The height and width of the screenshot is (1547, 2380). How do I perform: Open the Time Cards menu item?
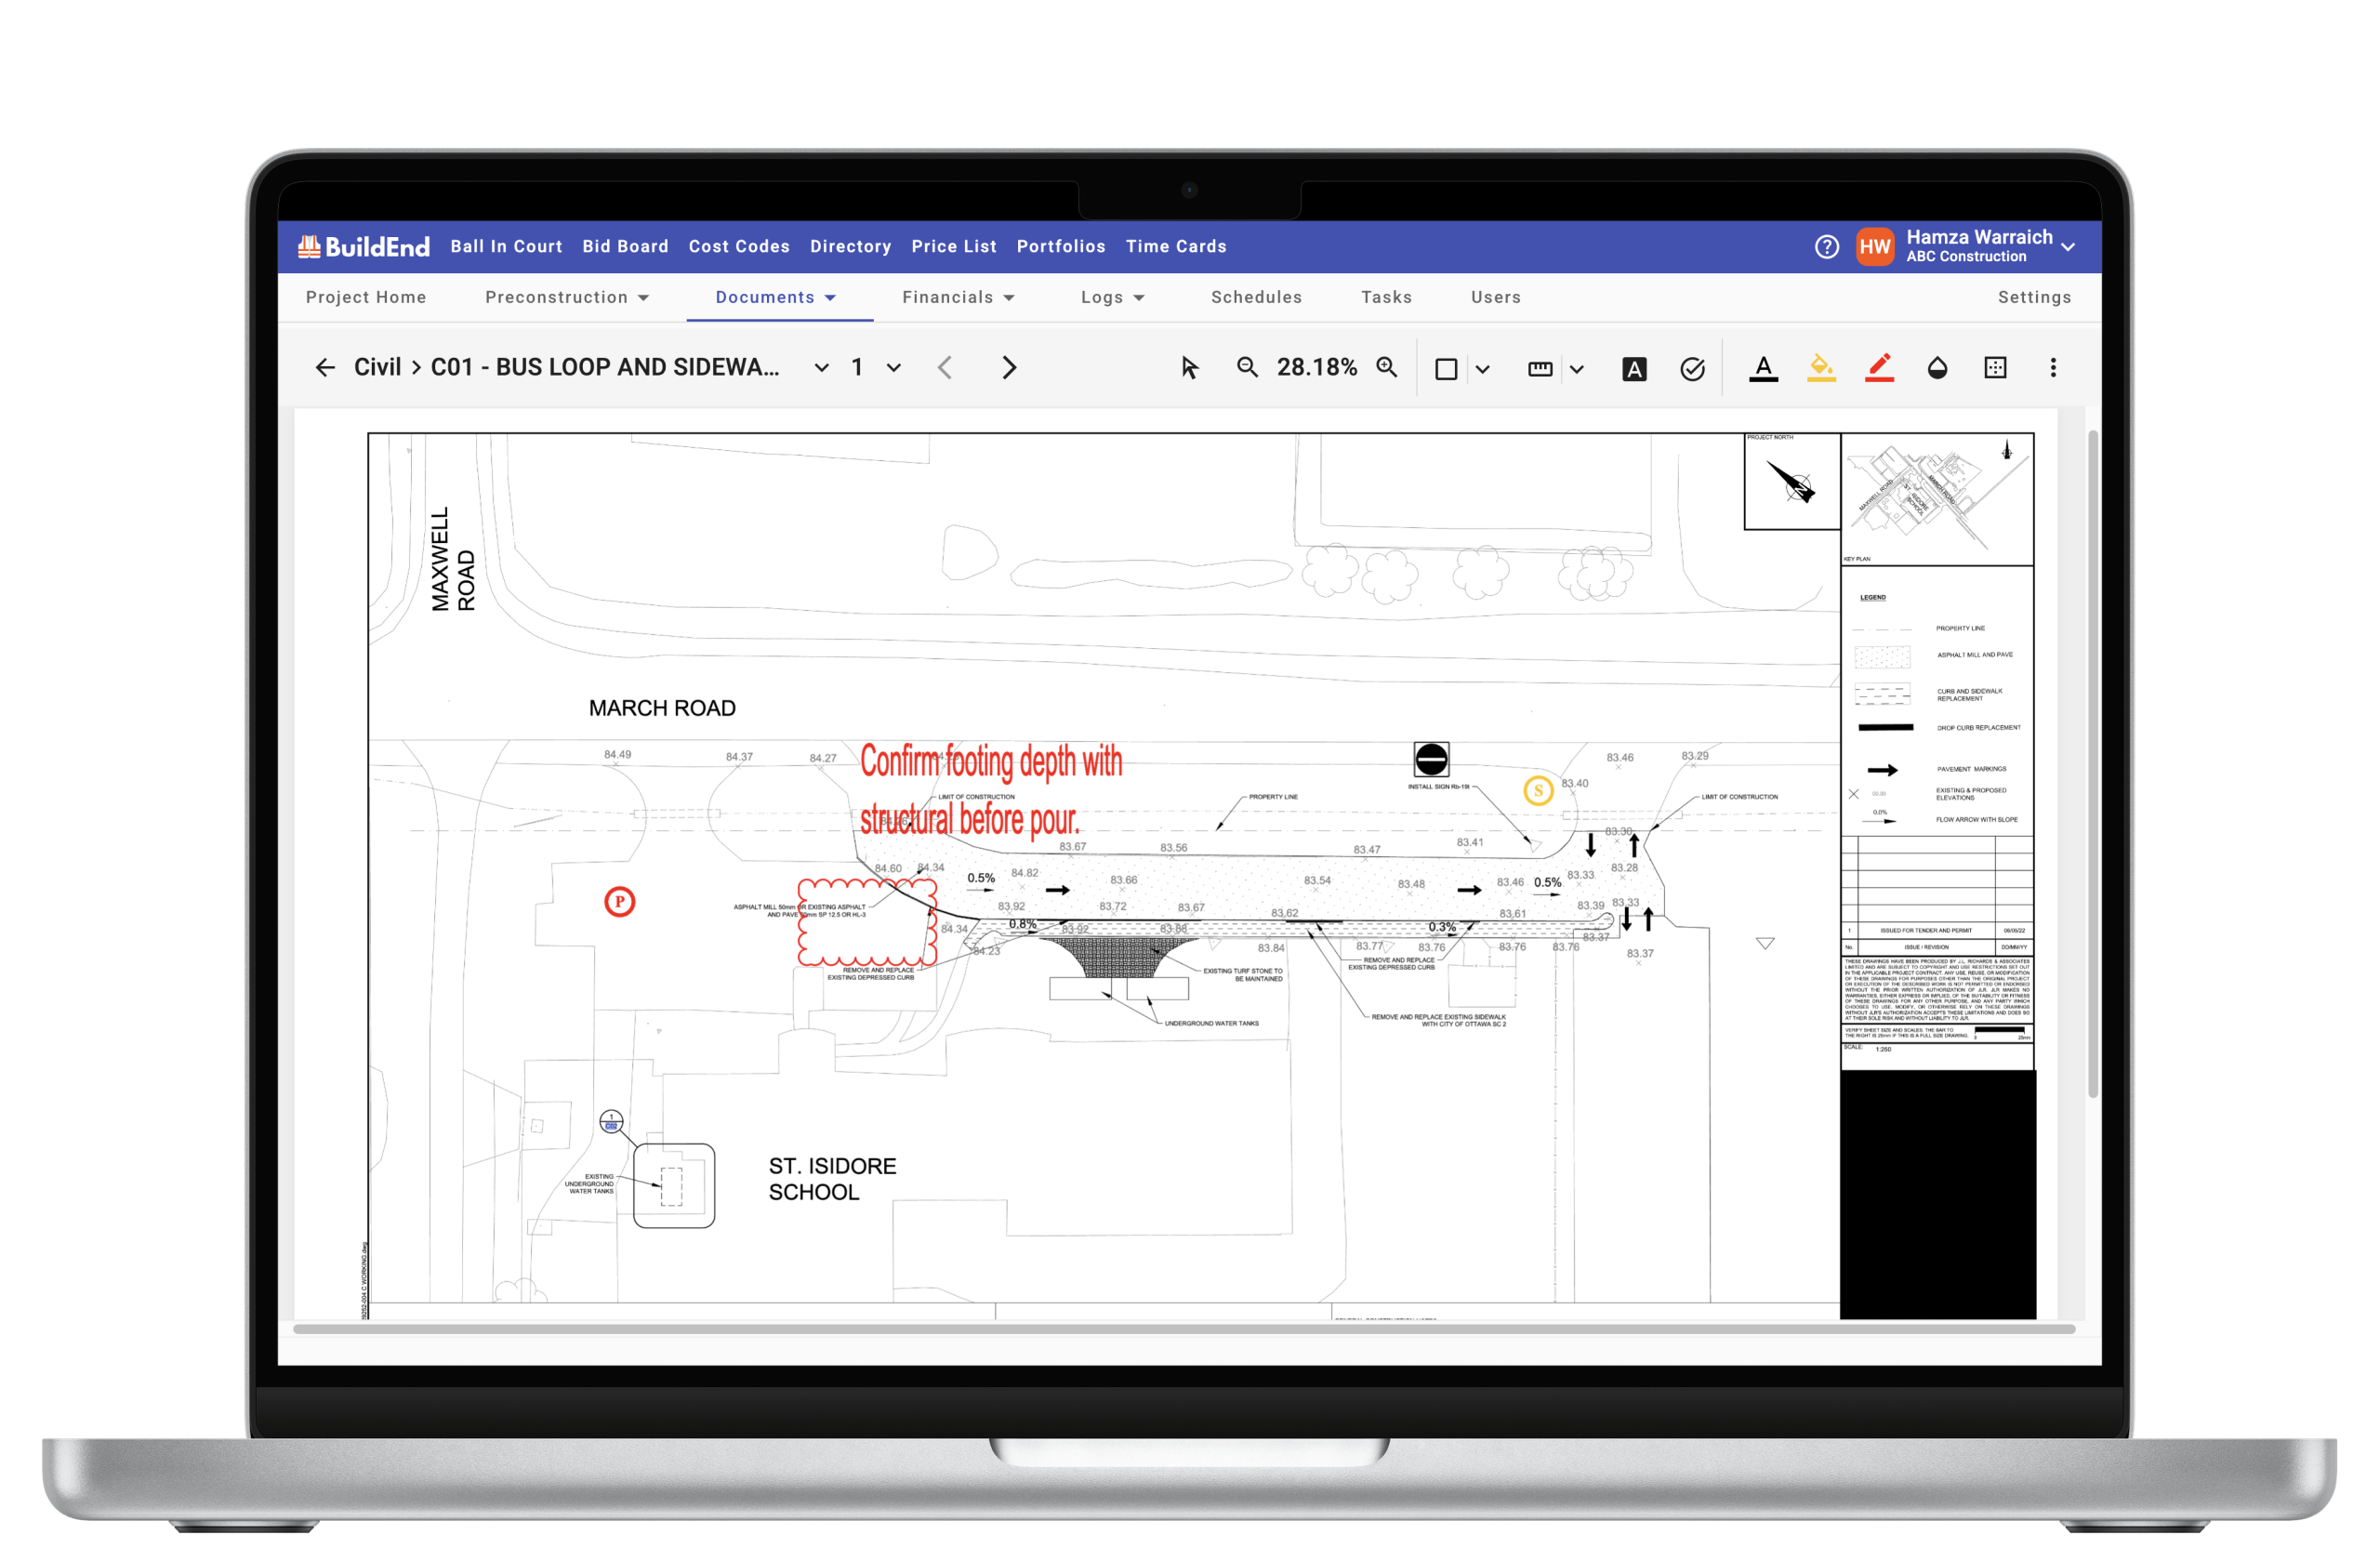coord(1176,246)
